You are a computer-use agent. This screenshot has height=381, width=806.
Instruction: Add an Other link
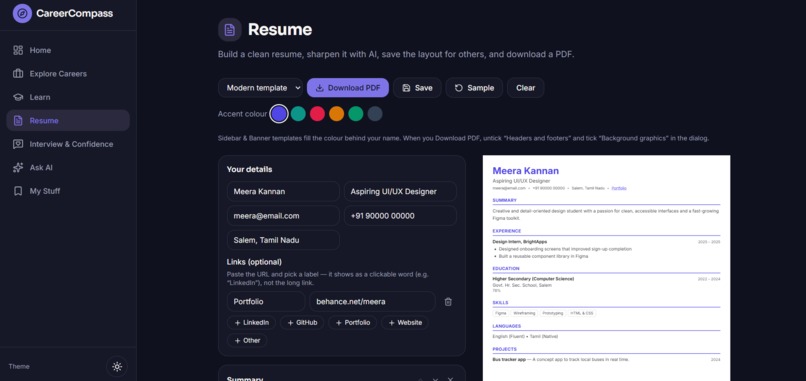click(247, 340)
